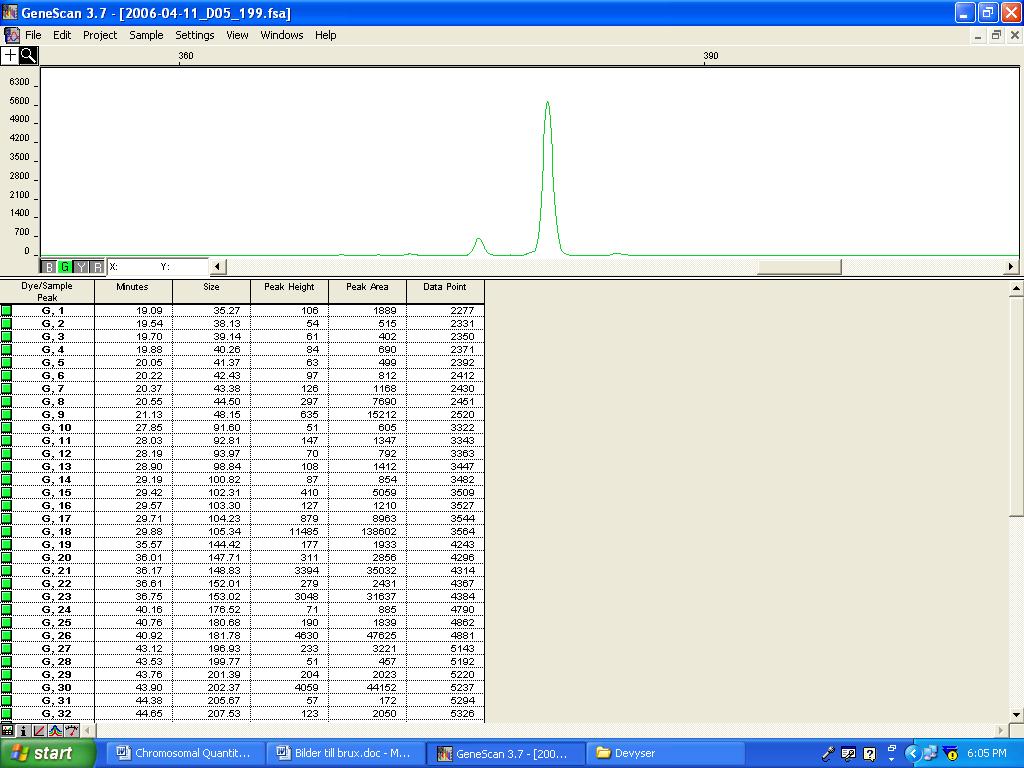Click the security alert shield tray icon

point(950,754)
